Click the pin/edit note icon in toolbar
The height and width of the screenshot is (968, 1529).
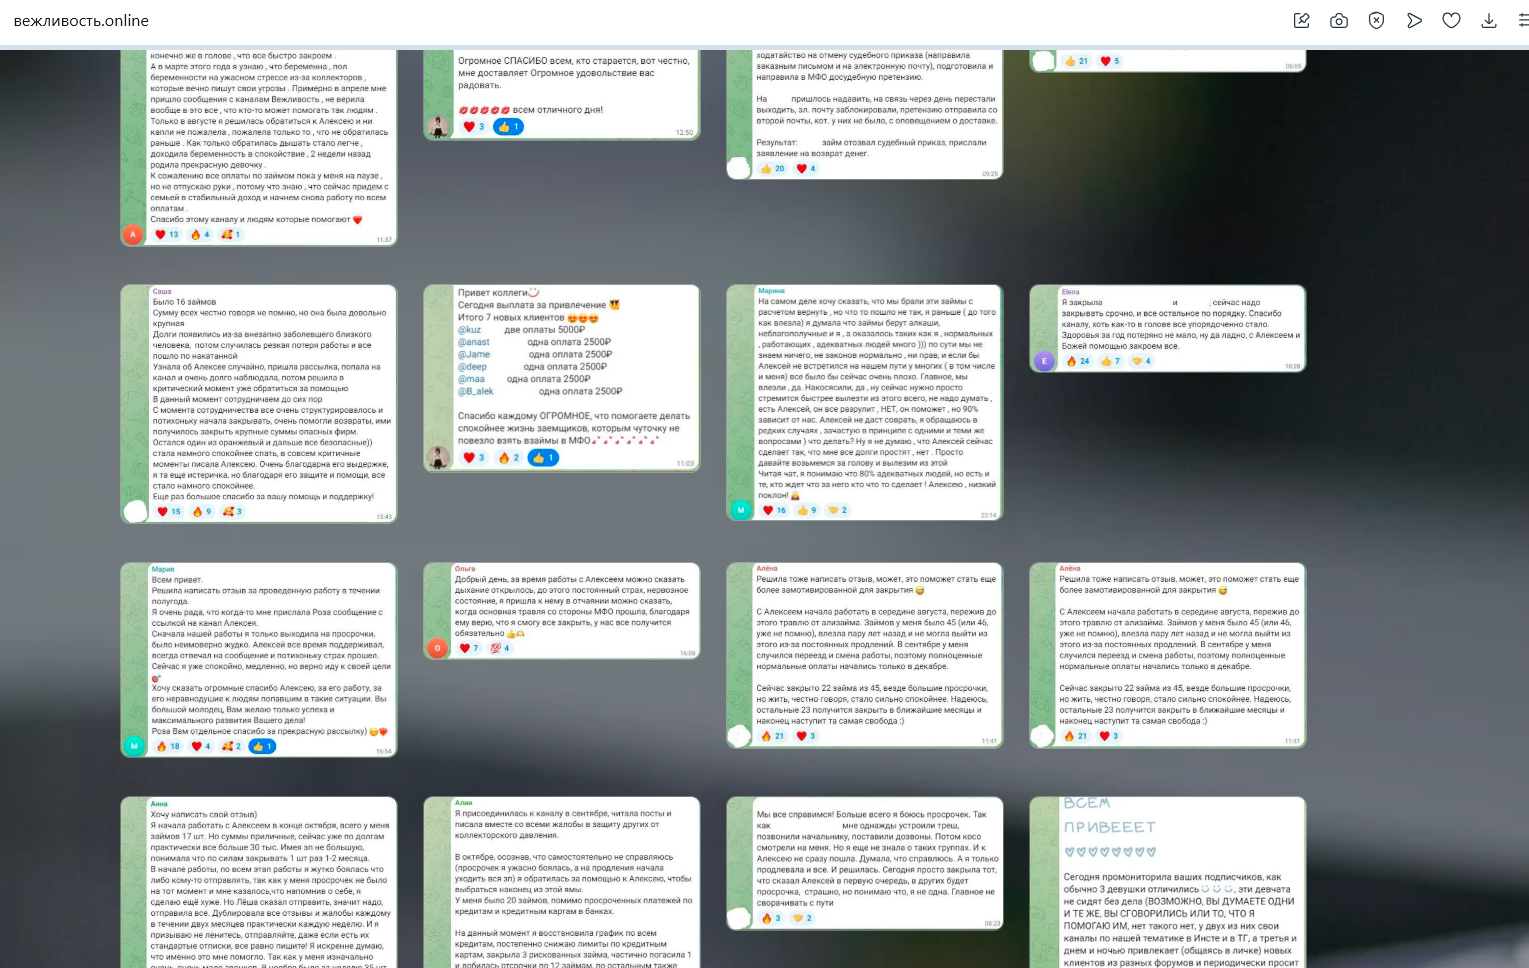click(1301, 21)
